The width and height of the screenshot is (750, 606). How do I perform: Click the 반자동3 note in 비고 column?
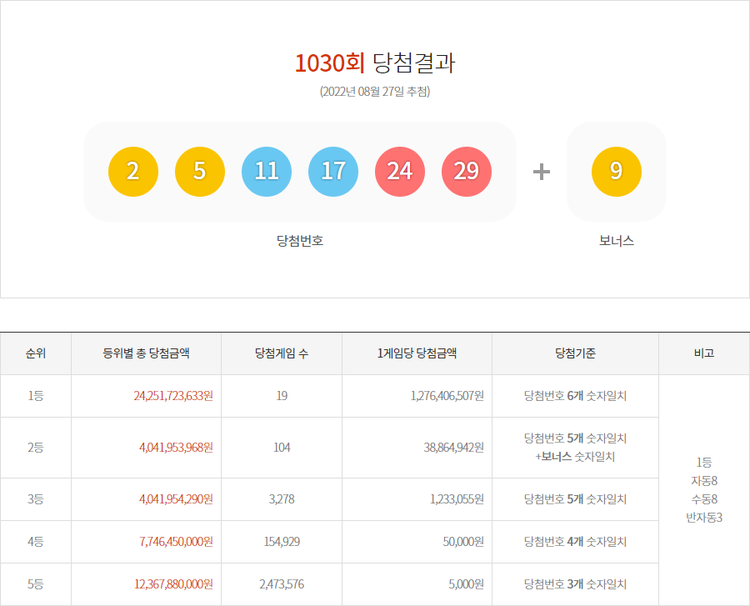704,518
